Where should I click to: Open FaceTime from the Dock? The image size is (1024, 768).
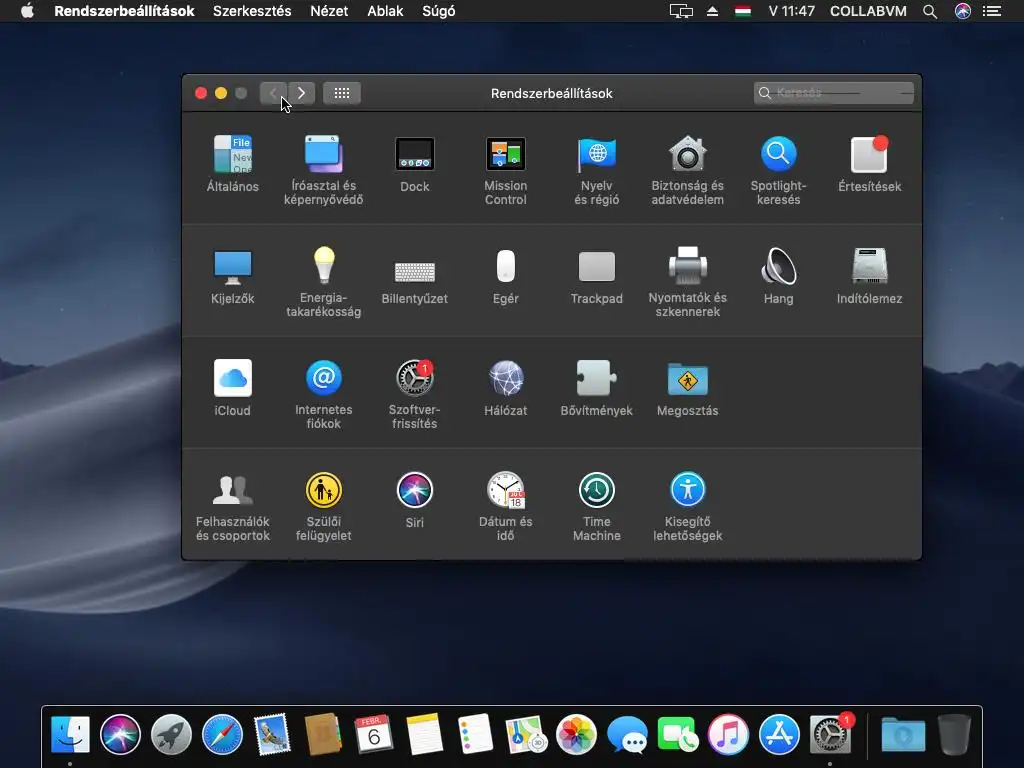[x=677, y=734]
